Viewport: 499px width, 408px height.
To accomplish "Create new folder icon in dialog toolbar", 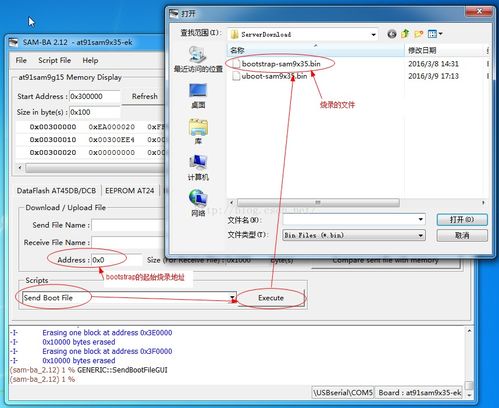I will click(419, 34).
